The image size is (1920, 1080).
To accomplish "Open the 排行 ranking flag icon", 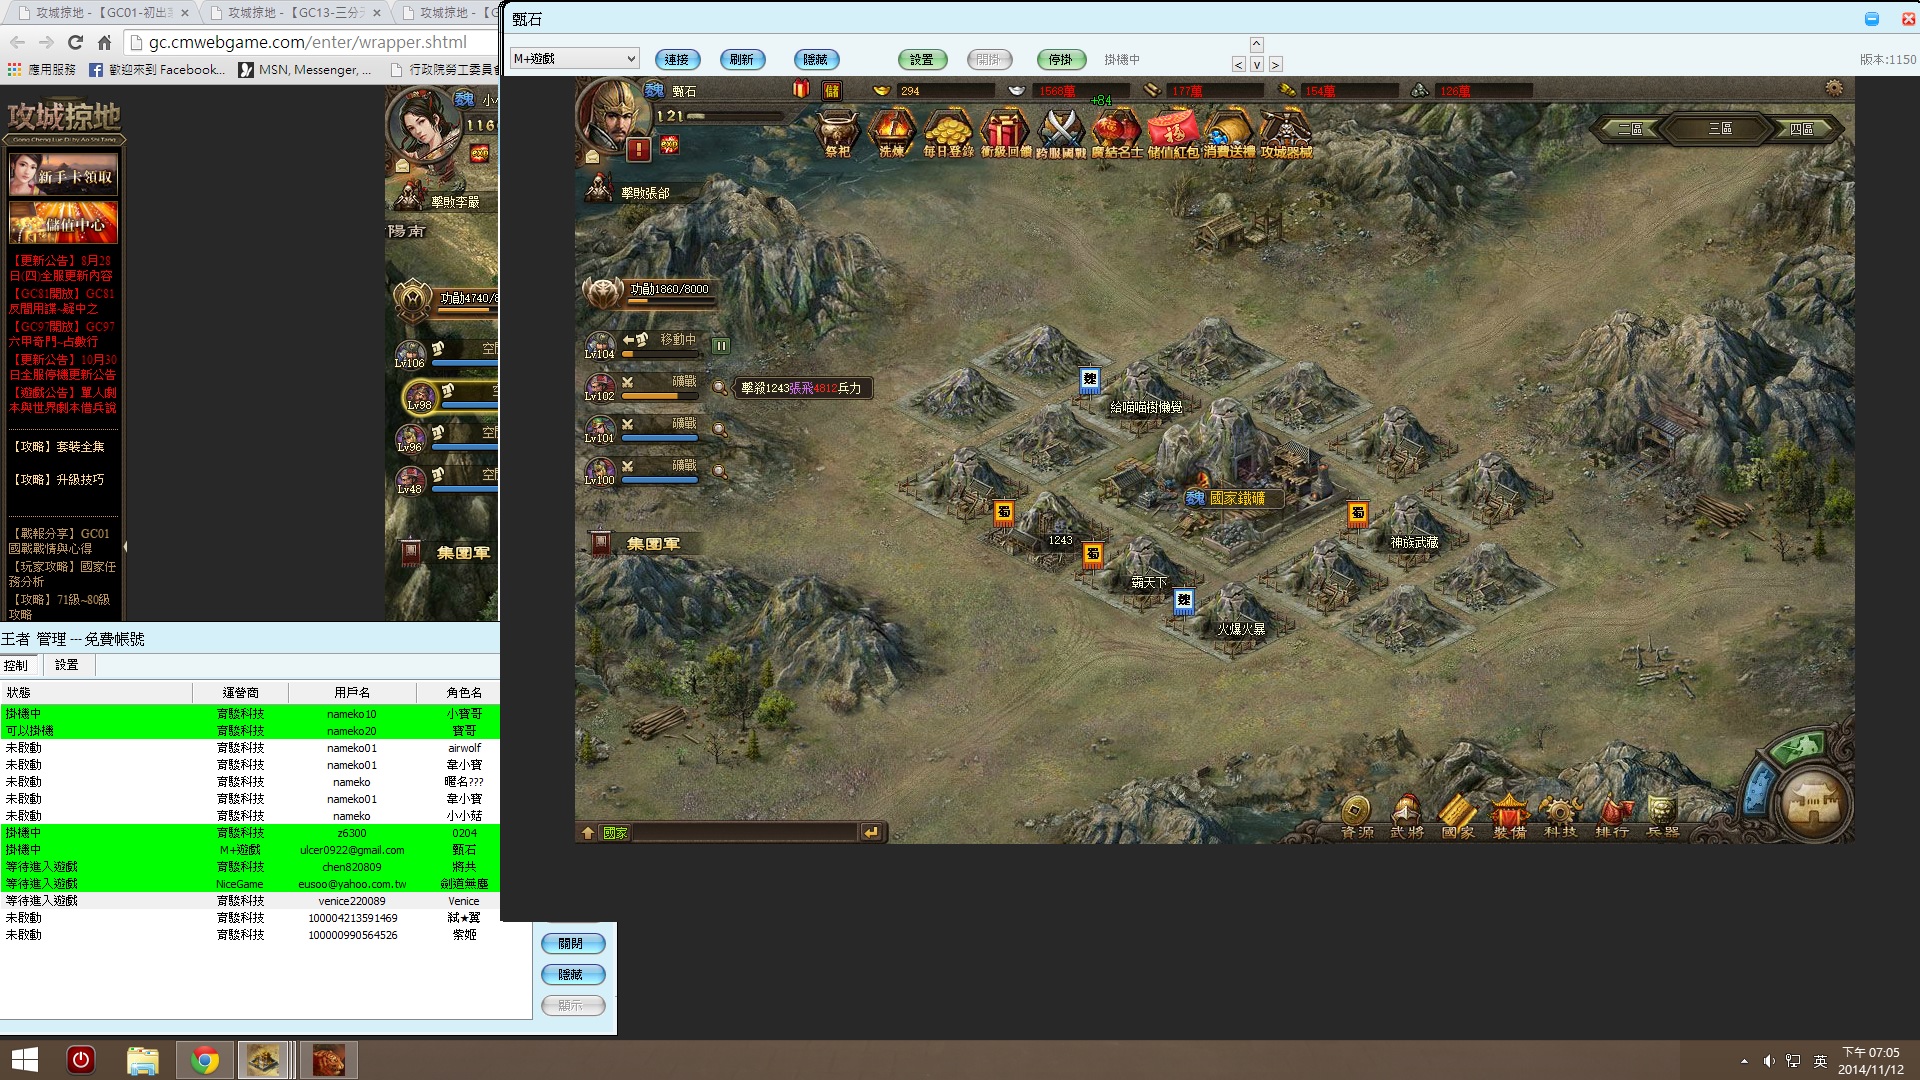I will coord(1612,816).
